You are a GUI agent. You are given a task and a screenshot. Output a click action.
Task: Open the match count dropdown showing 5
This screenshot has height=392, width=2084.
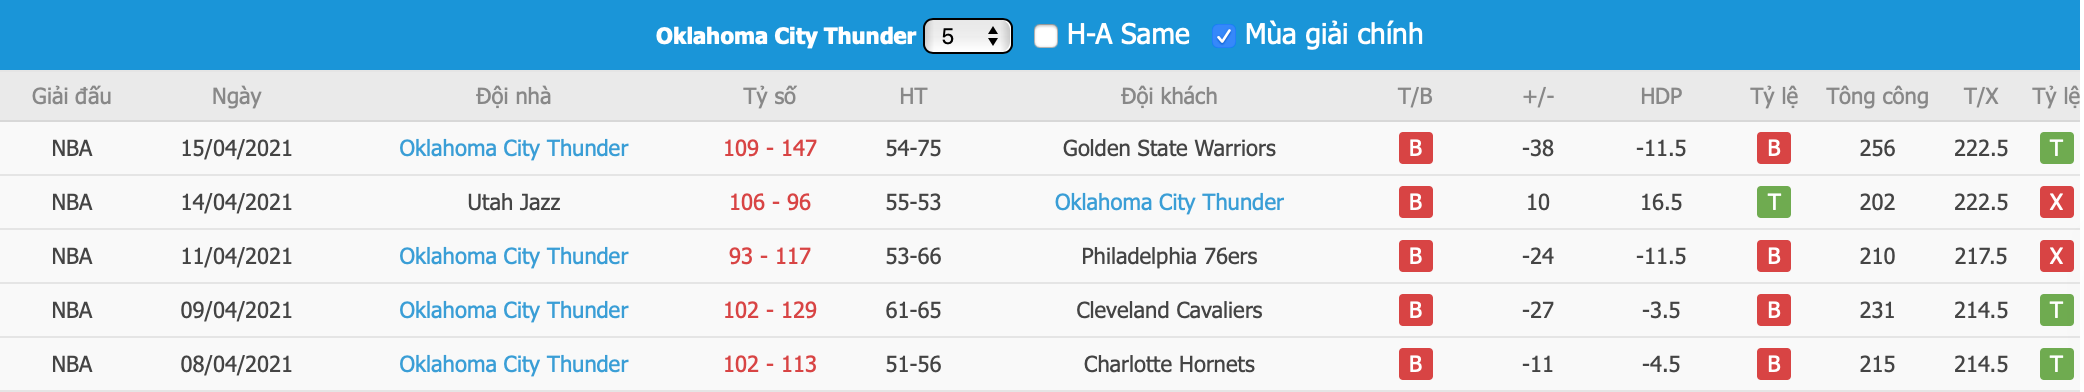pyautogui.click(x=967, y=36)
